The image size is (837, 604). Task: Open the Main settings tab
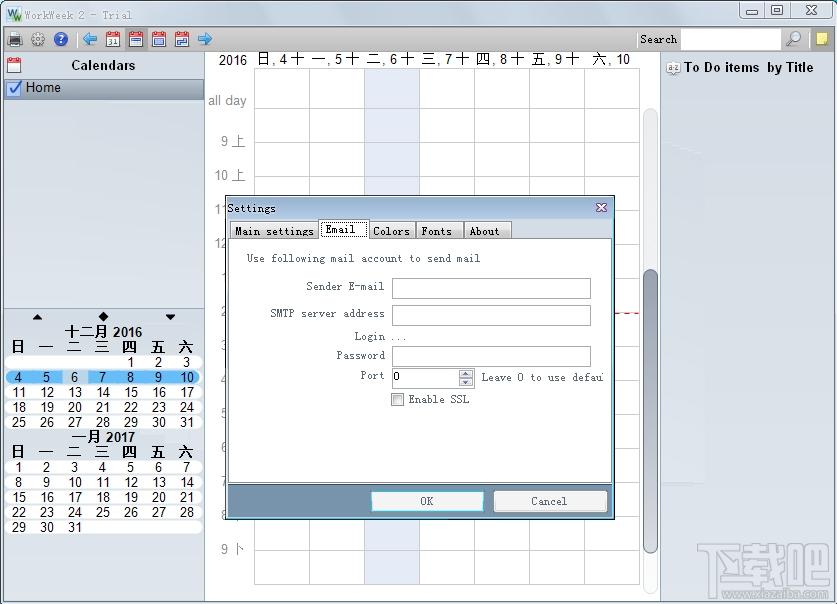click(x=274, y=231)
